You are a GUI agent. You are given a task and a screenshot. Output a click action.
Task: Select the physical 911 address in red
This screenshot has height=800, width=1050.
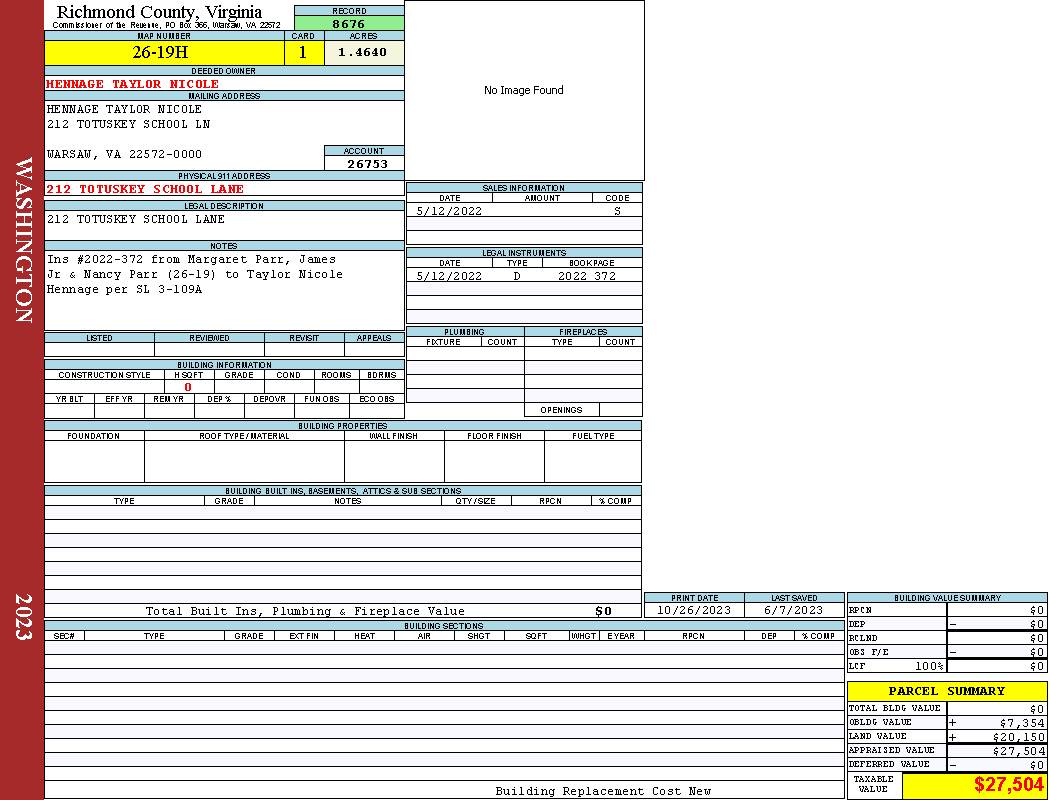(x=145, y=189)
